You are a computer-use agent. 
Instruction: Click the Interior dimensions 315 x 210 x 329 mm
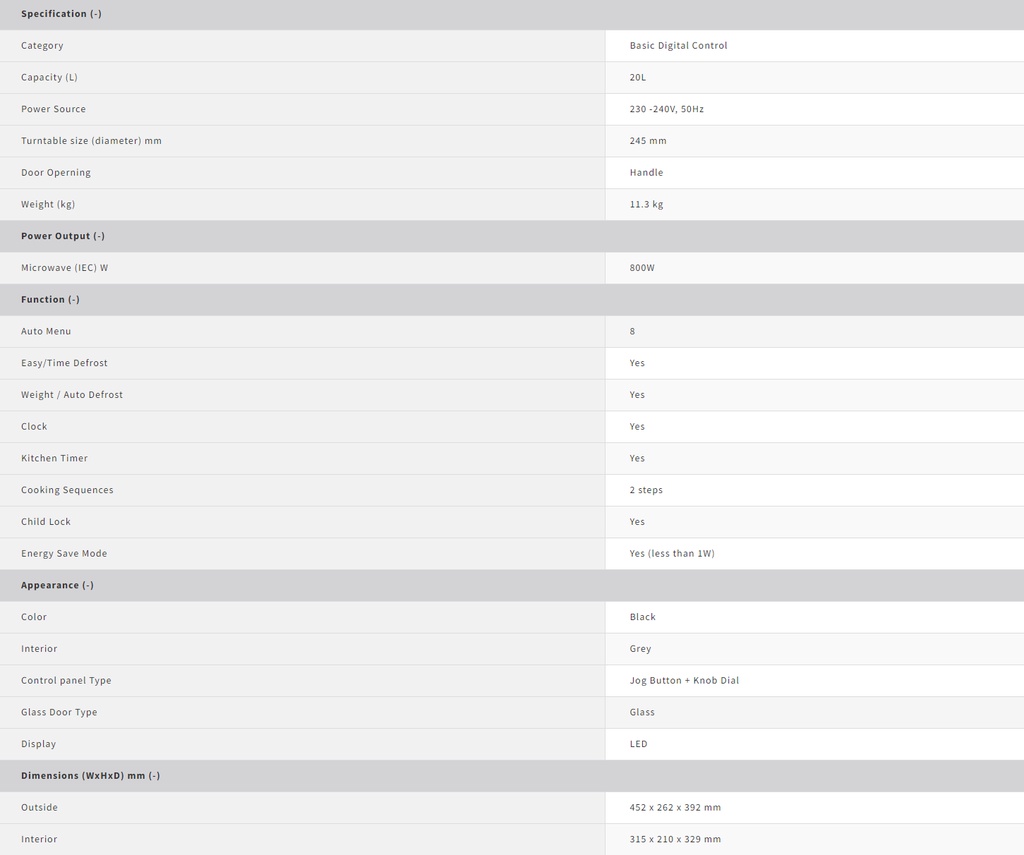tap(675, 840)
